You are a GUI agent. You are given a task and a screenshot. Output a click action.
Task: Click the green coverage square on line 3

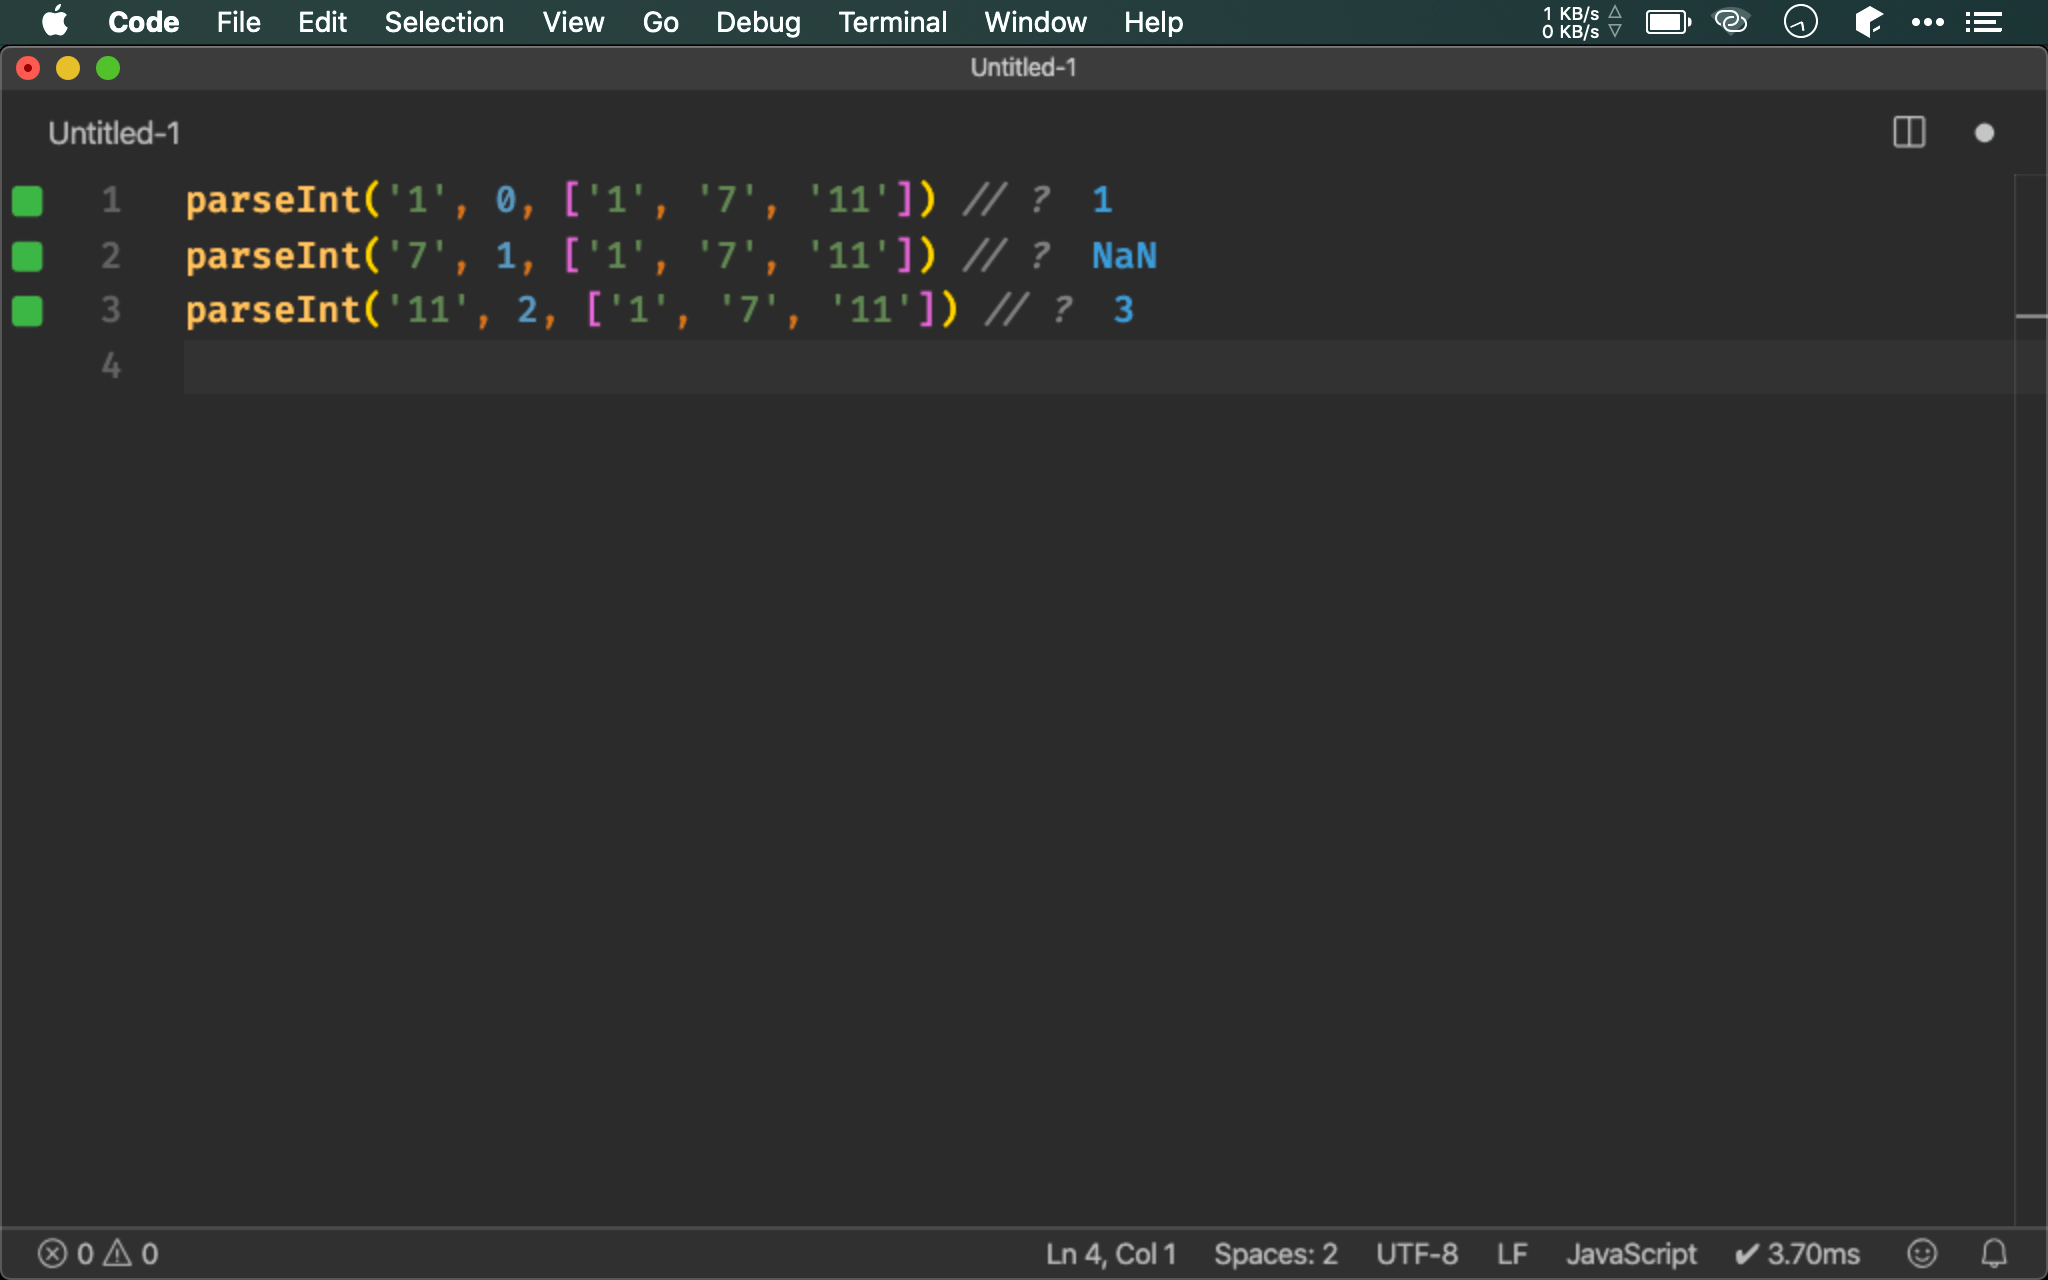click(x=27, y=311)
